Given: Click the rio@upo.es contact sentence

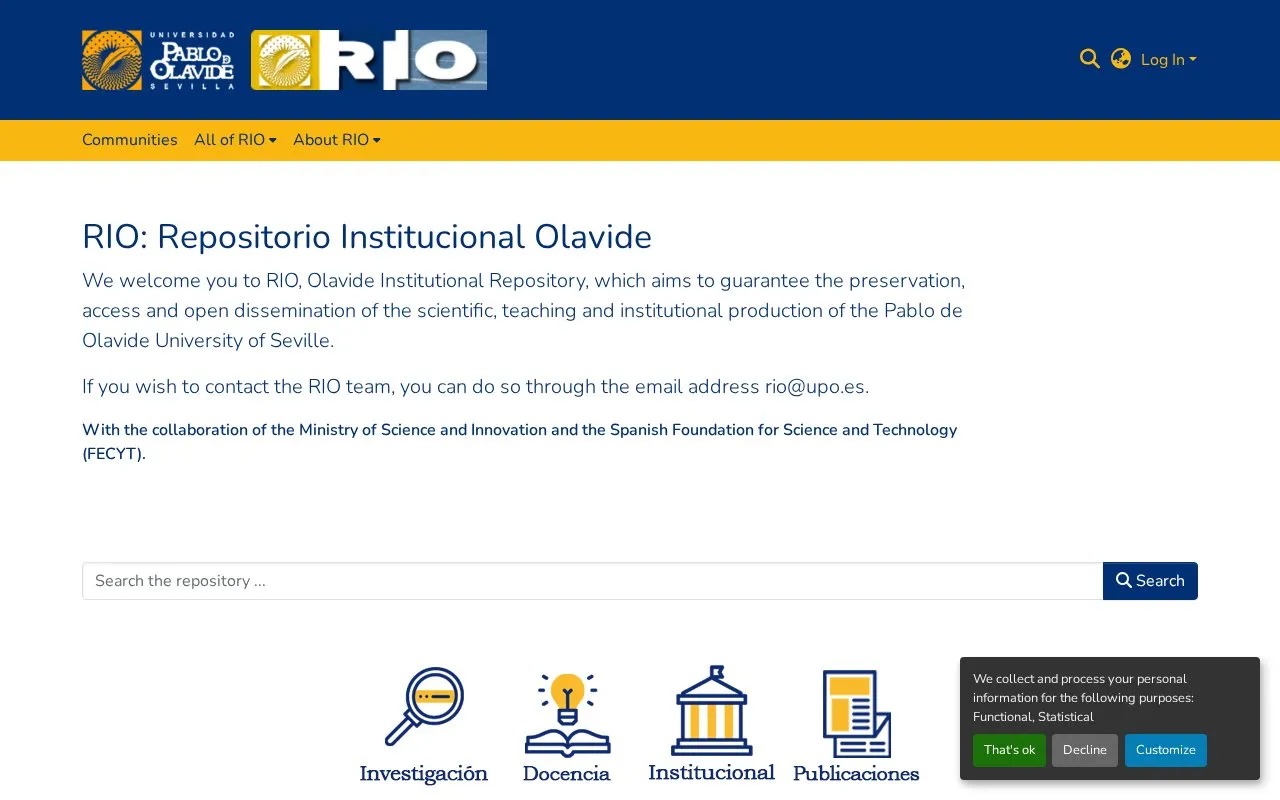Looking at the screenshot, I should click(476, 387).
